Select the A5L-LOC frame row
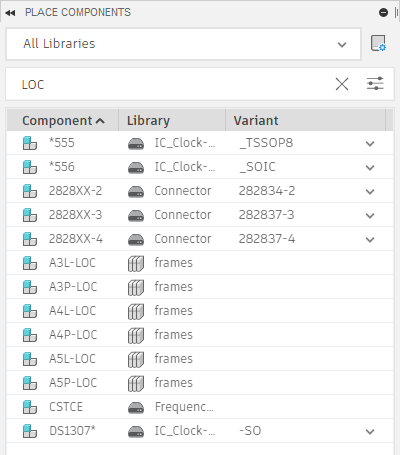This screenshot has height=455, width=400. pos(200,359)
